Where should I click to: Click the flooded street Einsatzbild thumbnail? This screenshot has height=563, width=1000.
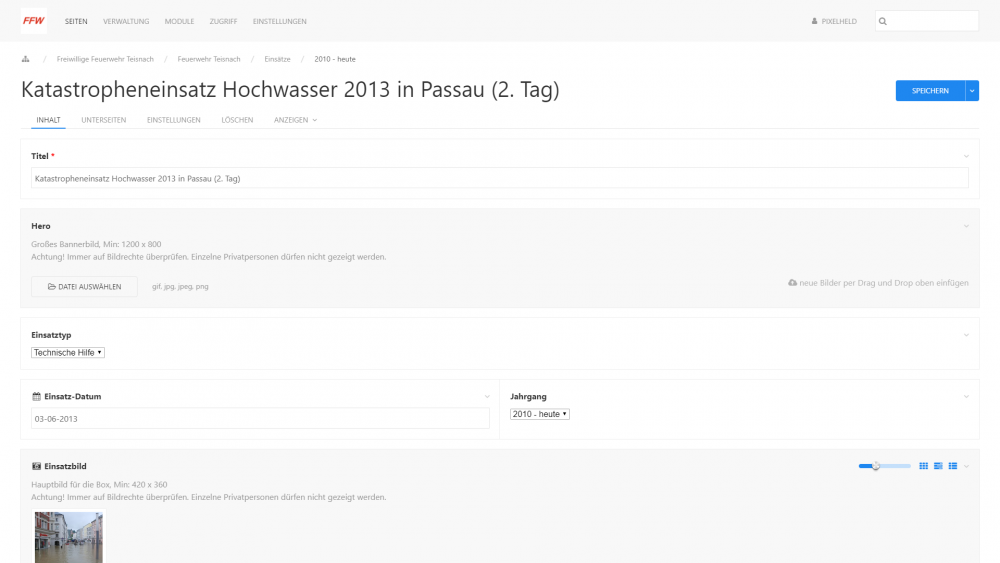(69, 537)
